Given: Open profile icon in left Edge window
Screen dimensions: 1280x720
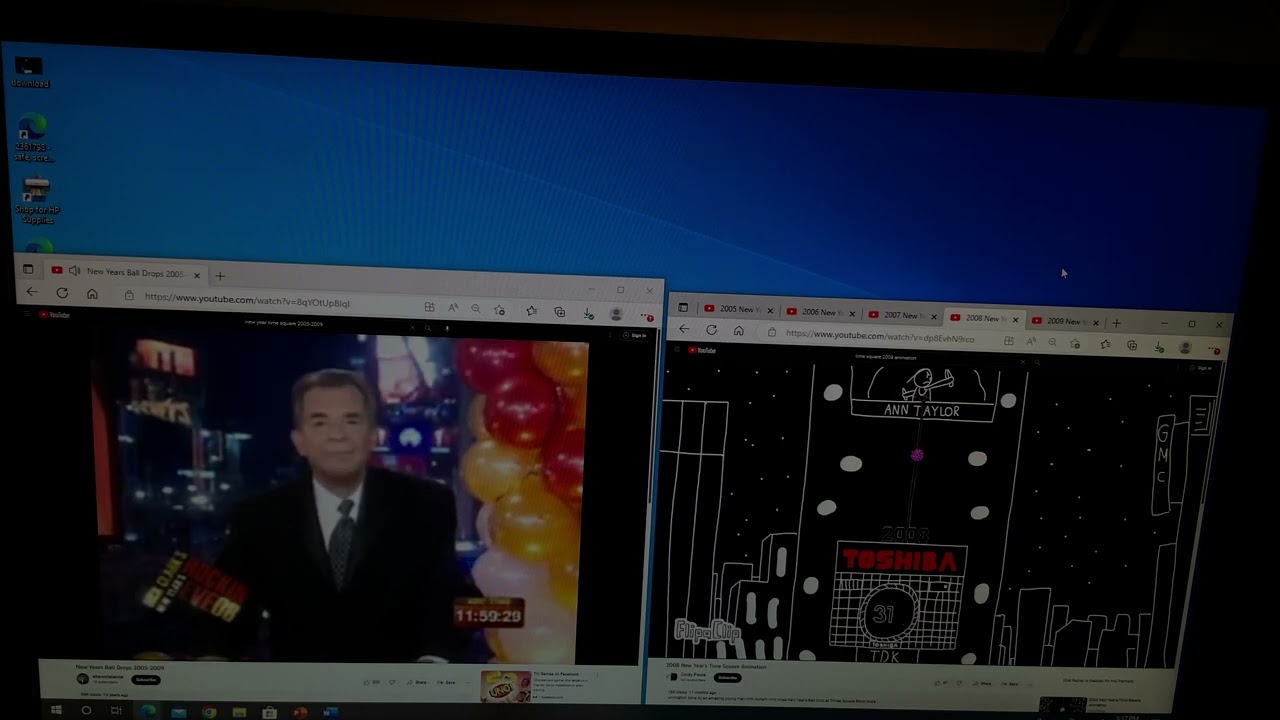Looking at the screenshot, I should (x=616, y=314).
